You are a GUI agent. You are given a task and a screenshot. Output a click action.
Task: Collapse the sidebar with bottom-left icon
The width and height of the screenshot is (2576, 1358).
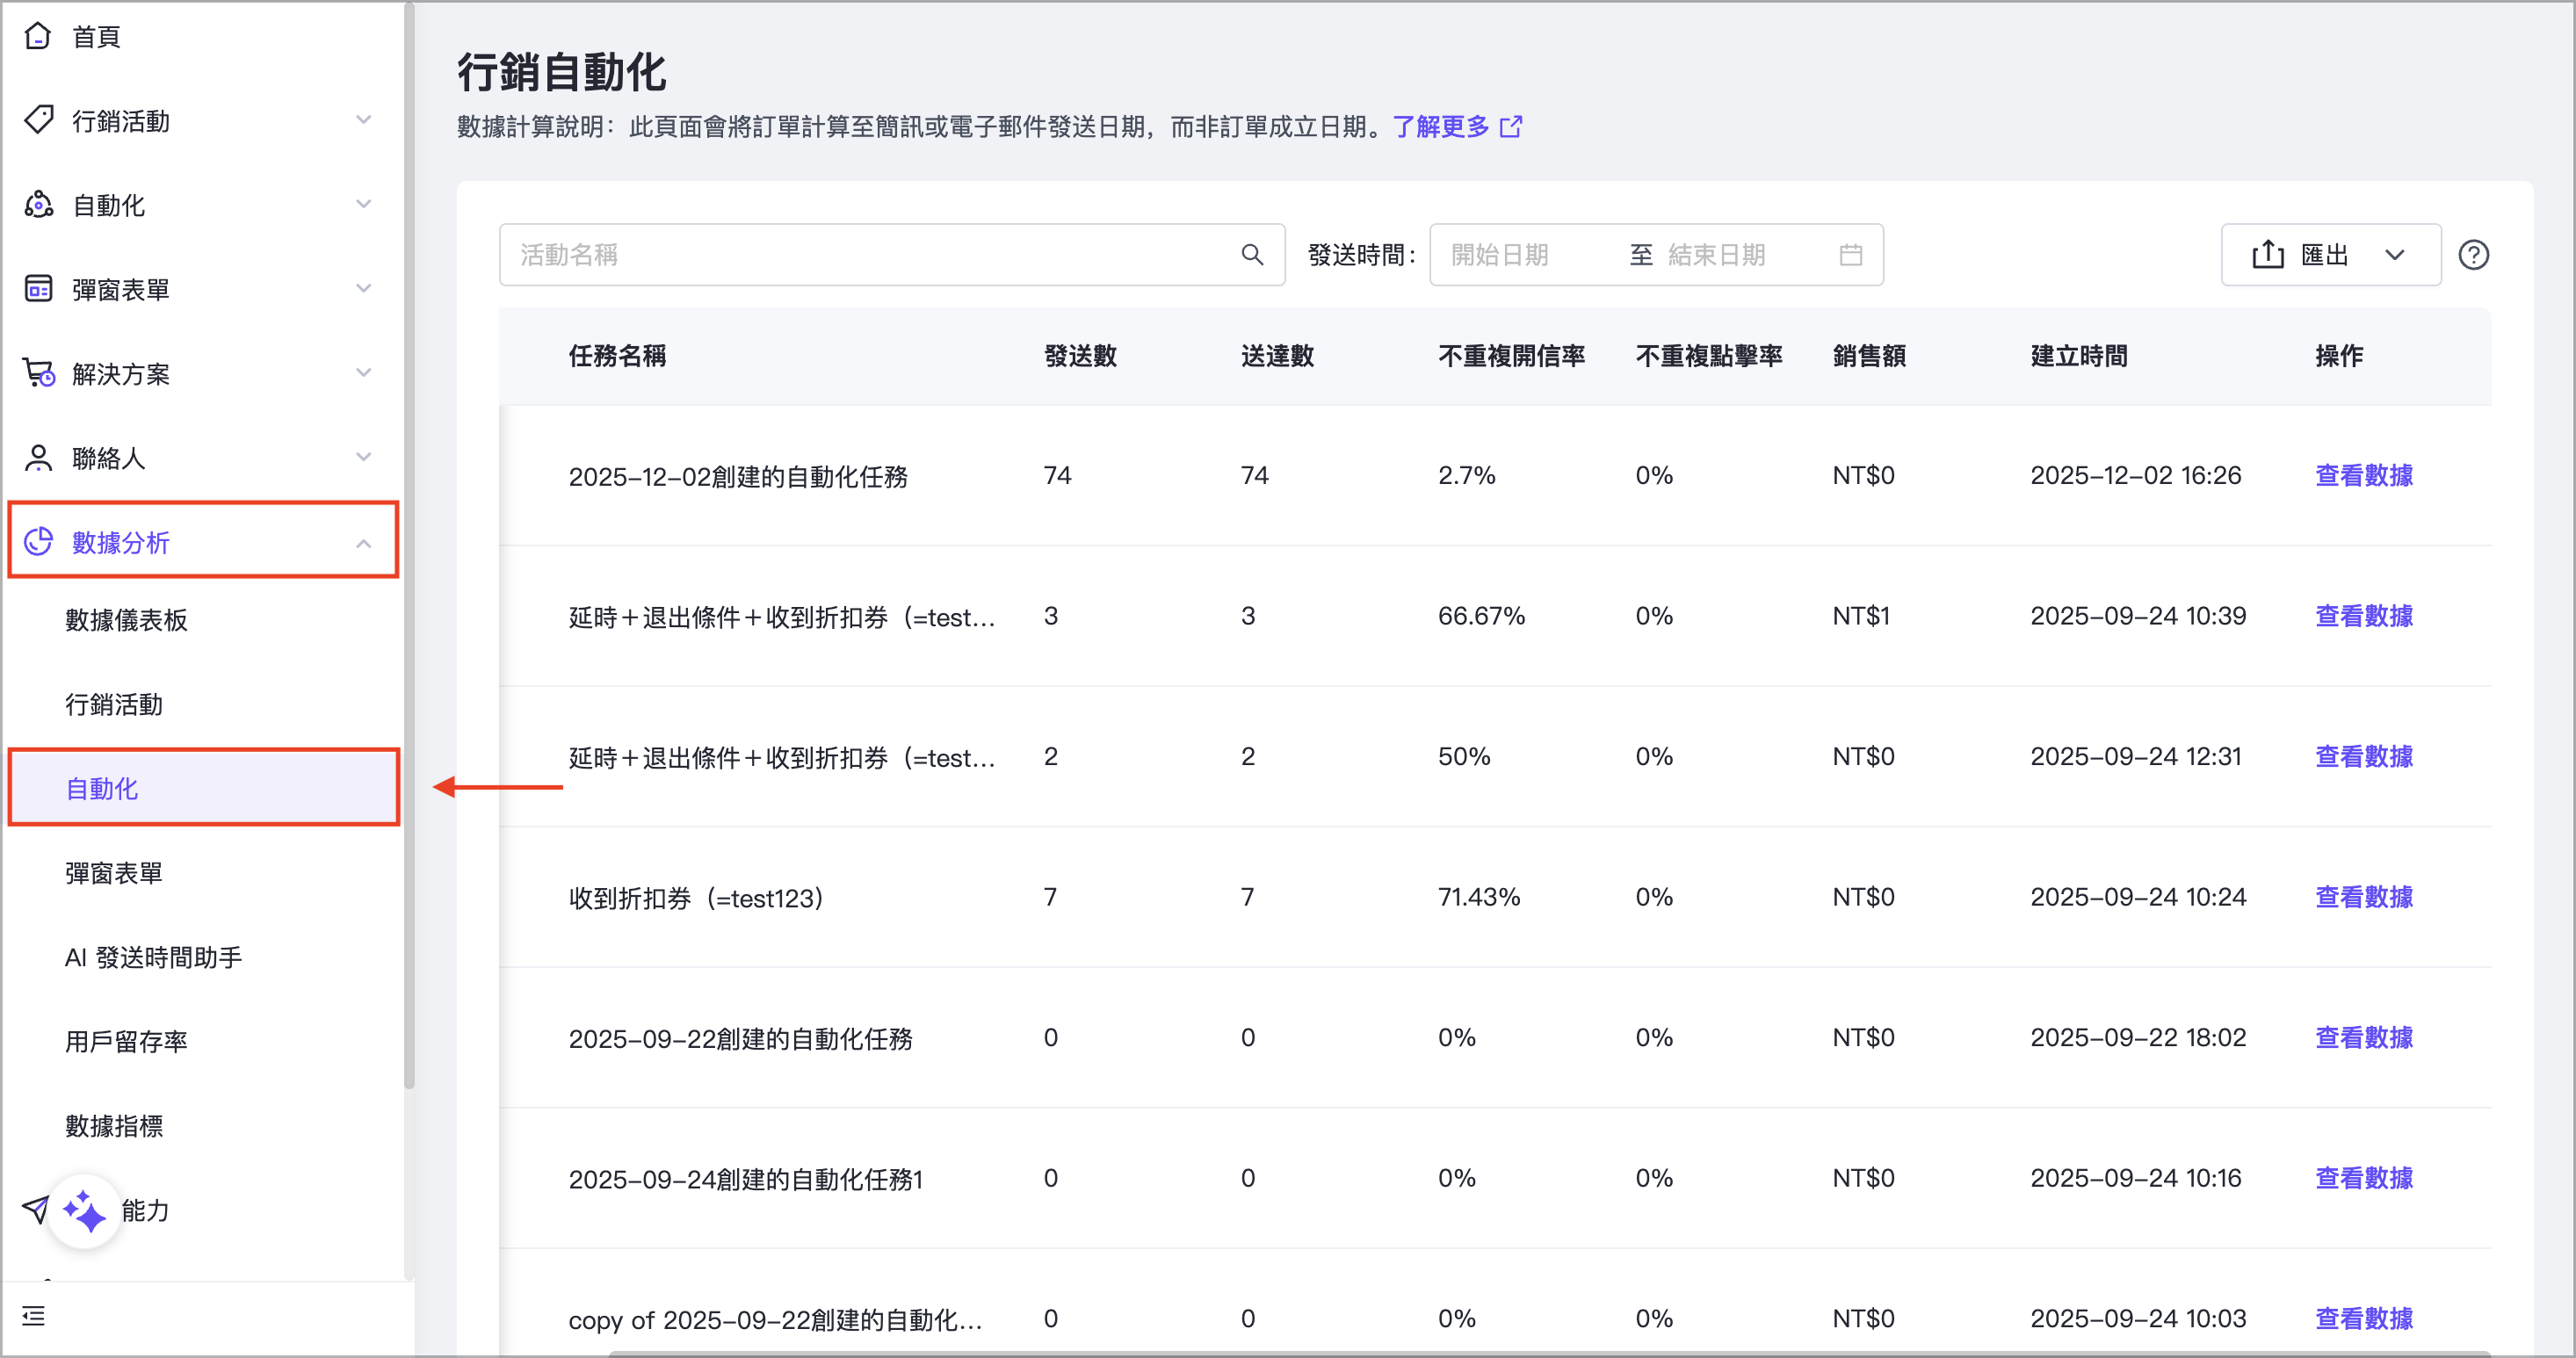[33, 1317]
